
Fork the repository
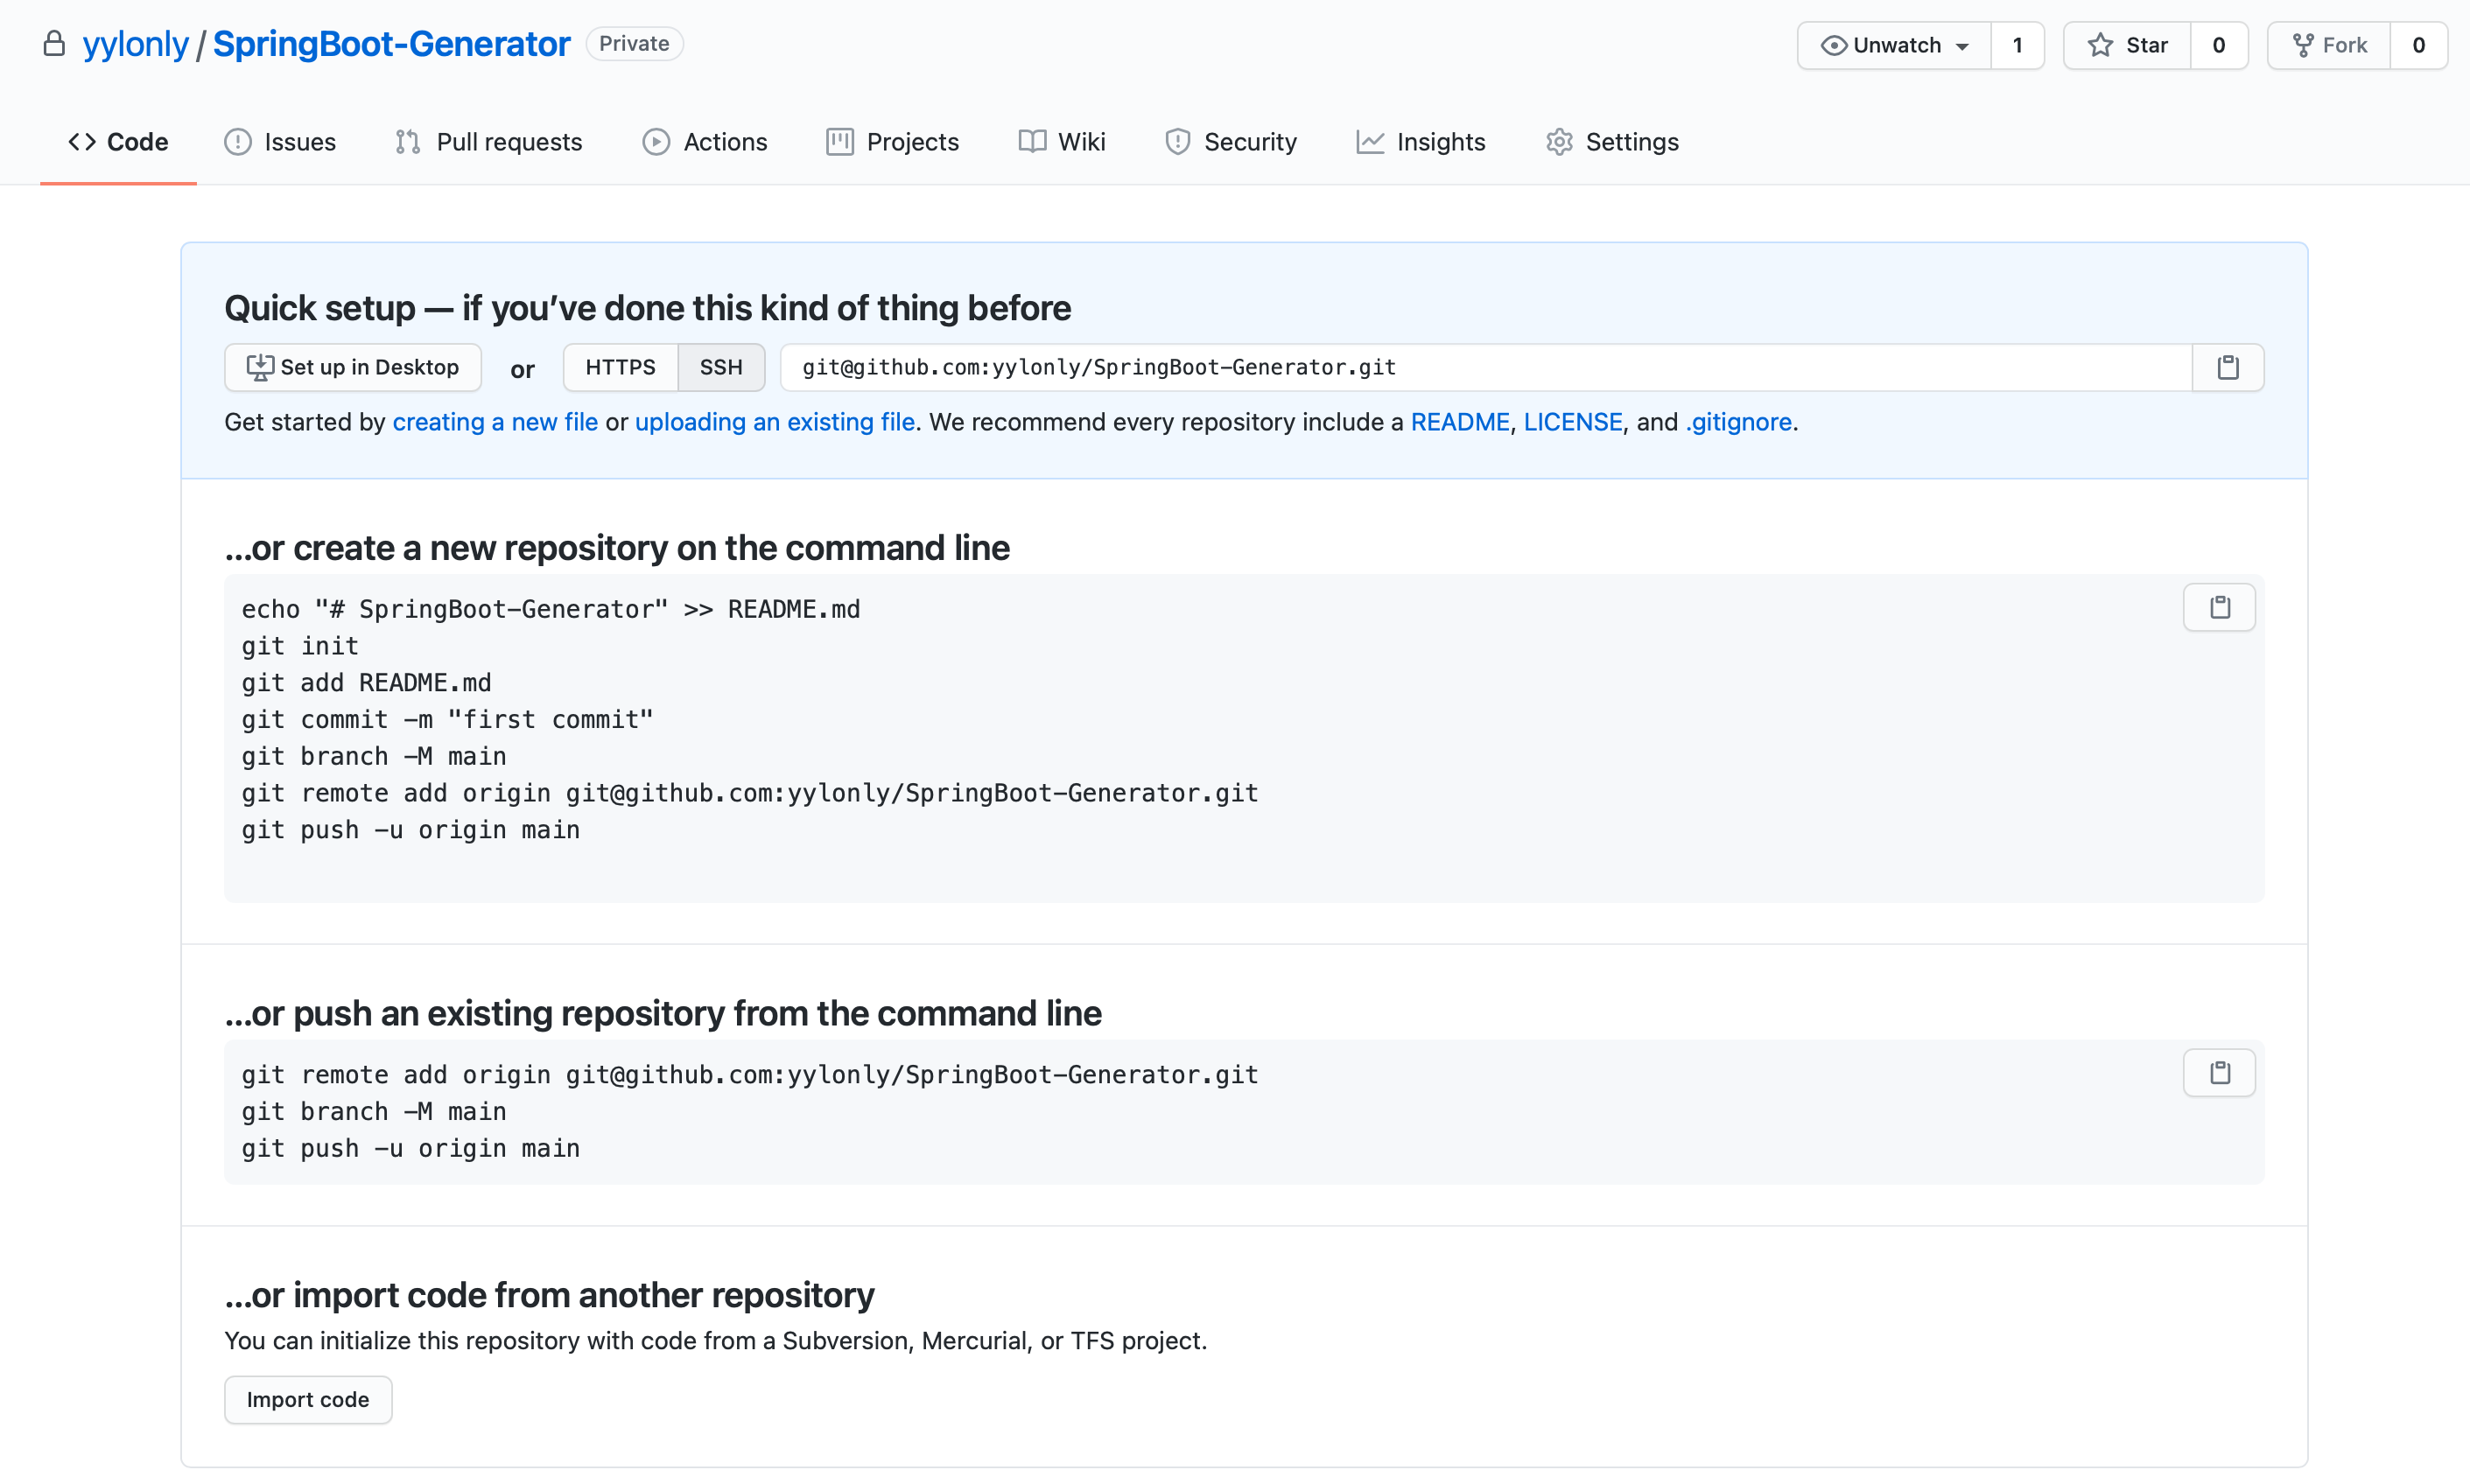(x=2329, y=45)
